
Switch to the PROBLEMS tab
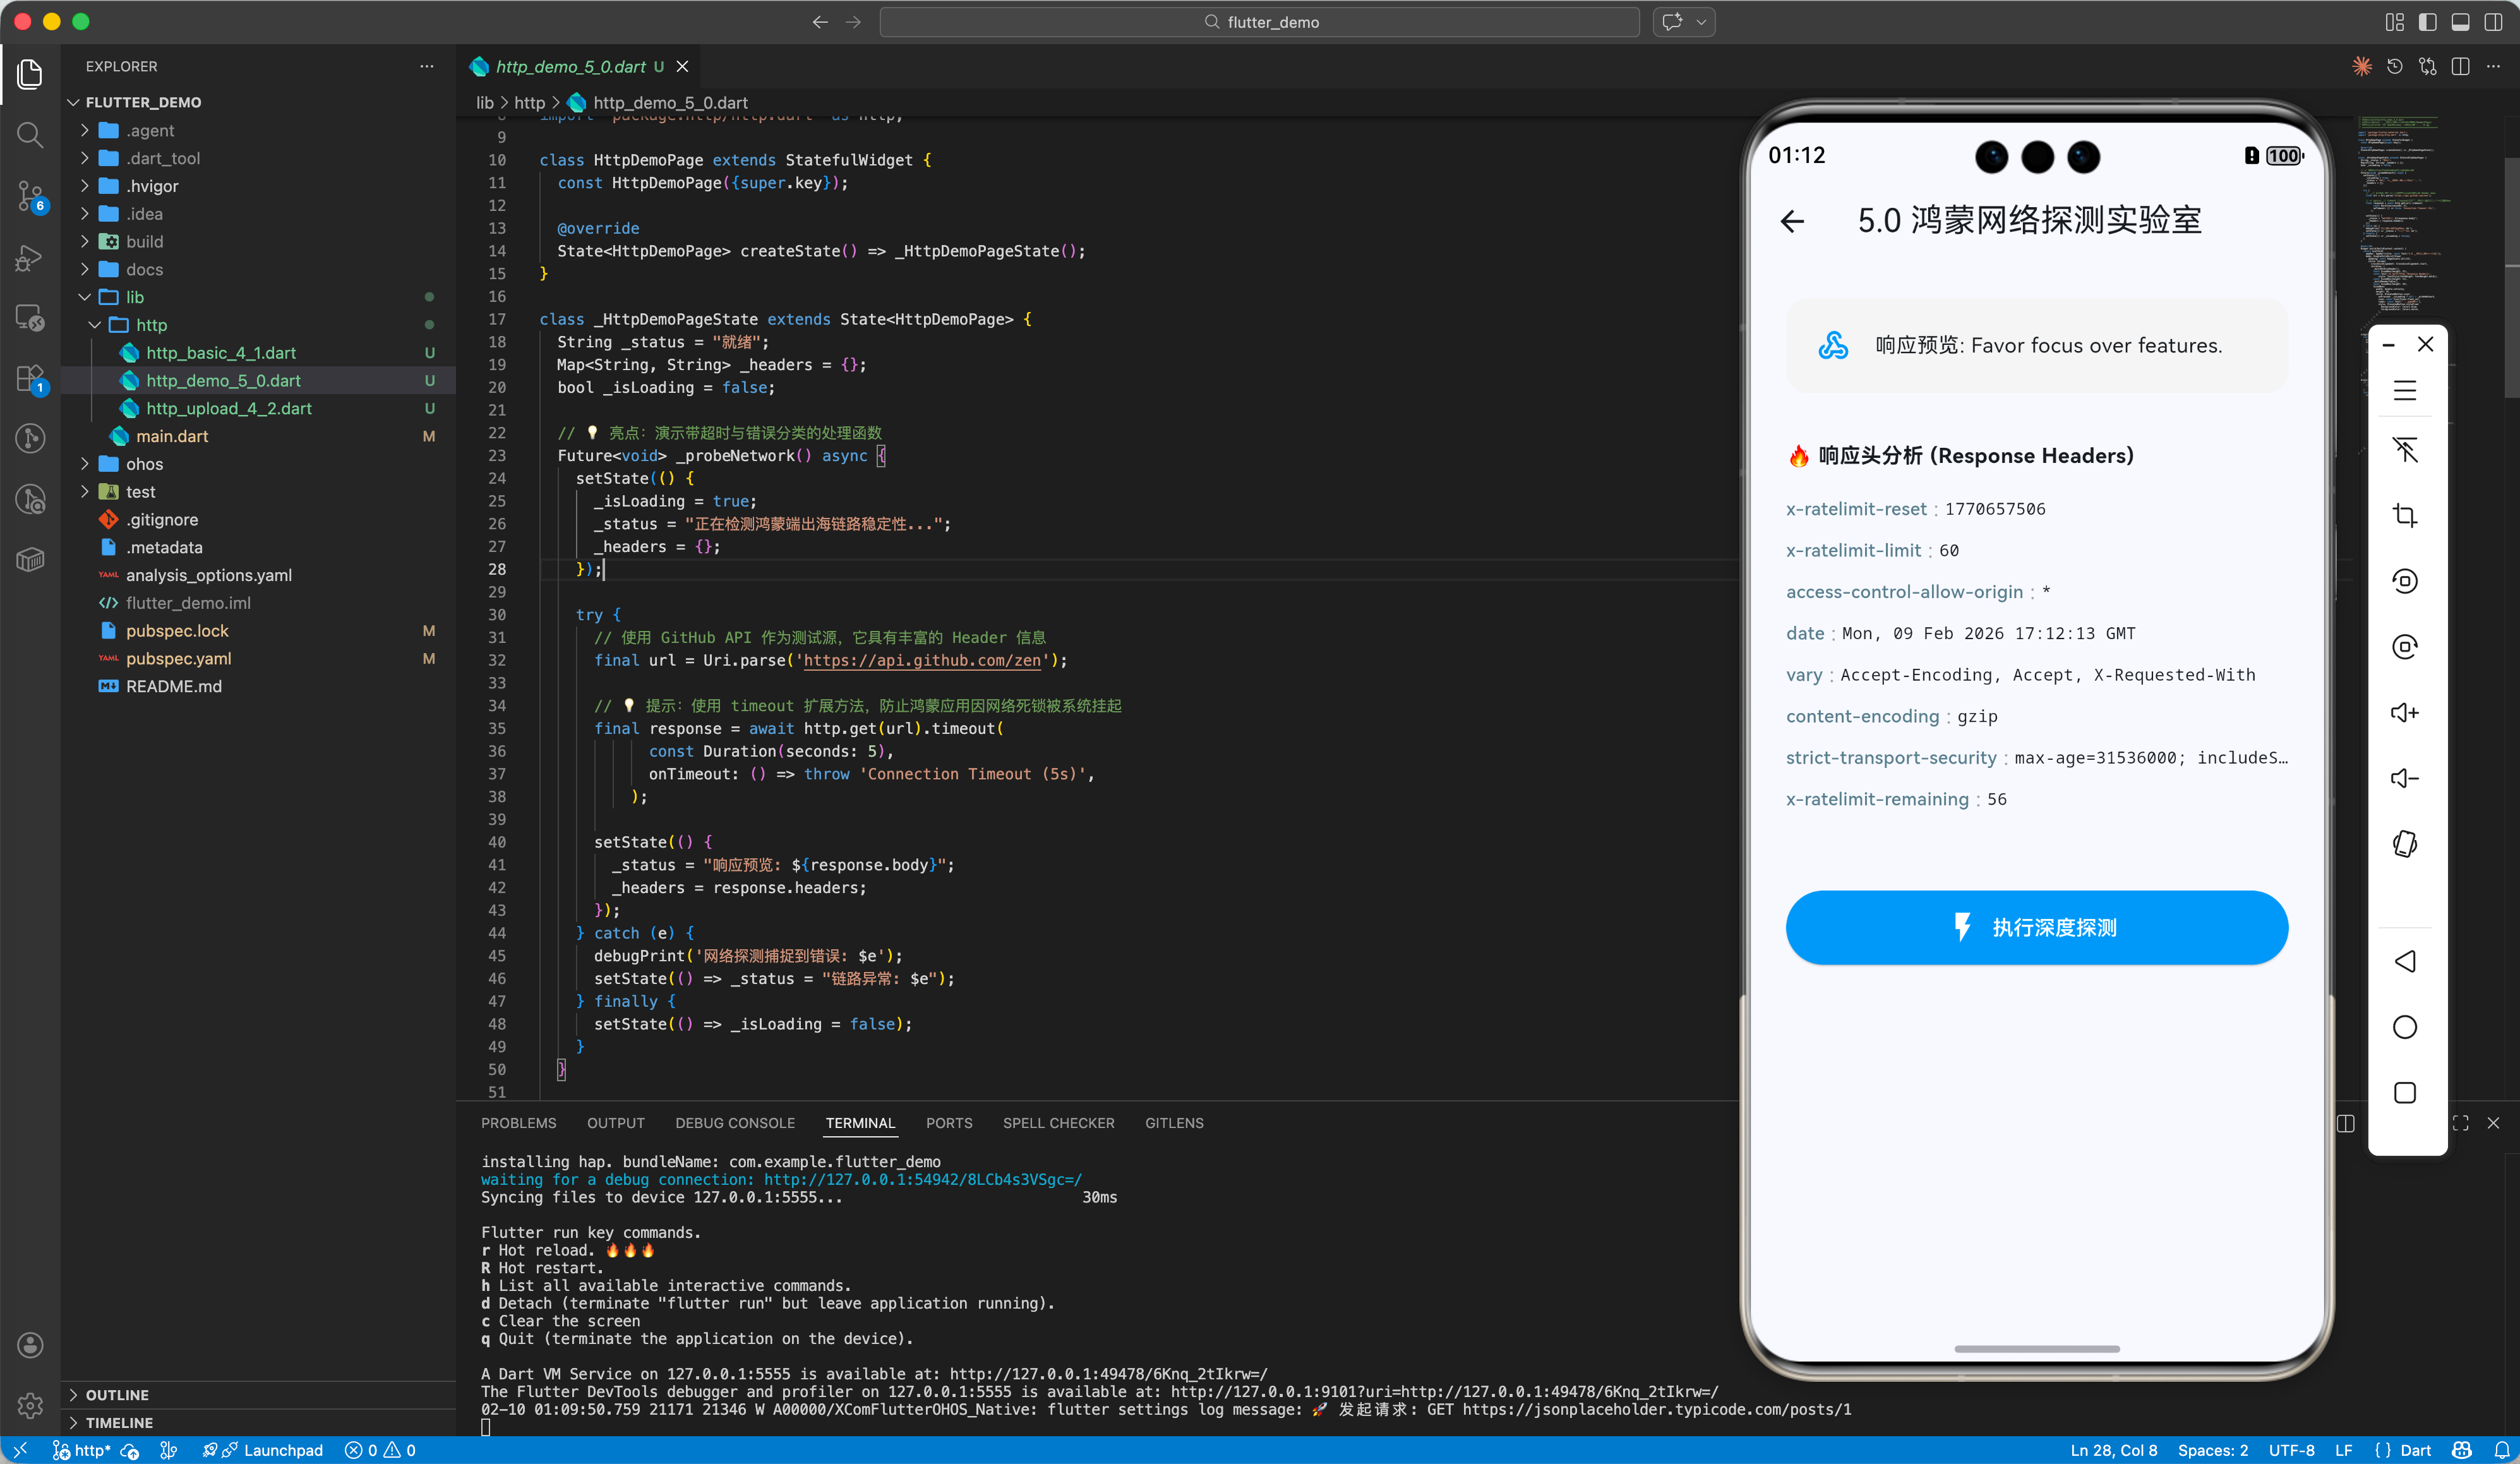(x=518, y=1123)
